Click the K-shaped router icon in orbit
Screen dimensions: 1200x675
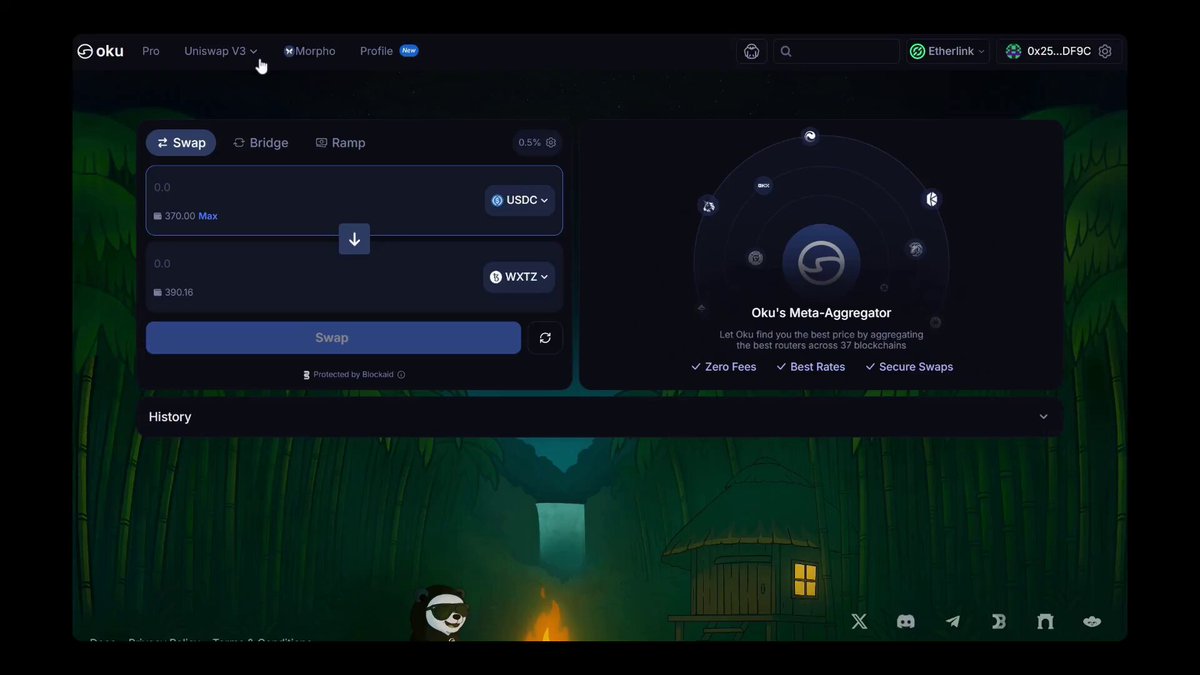click(932, 199)
